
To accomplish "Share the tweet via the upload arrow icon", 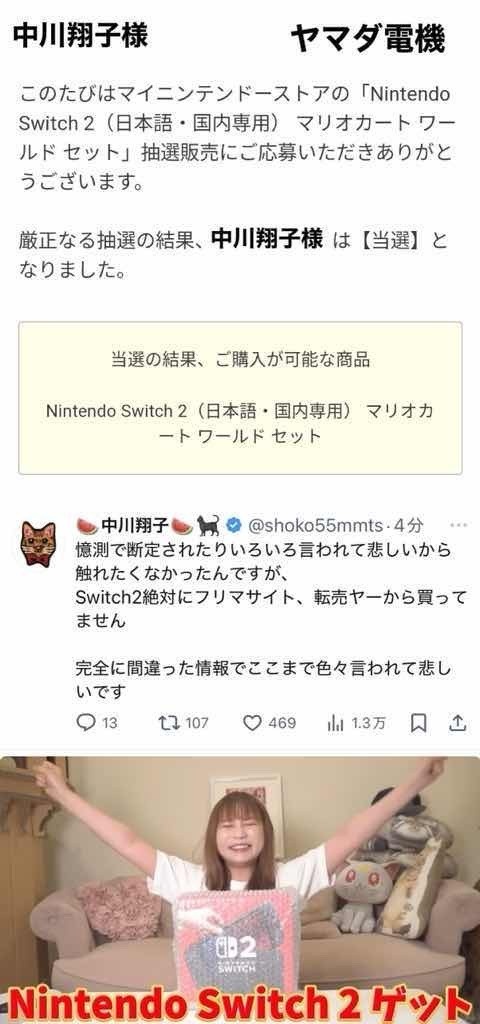I will point(458,722).
